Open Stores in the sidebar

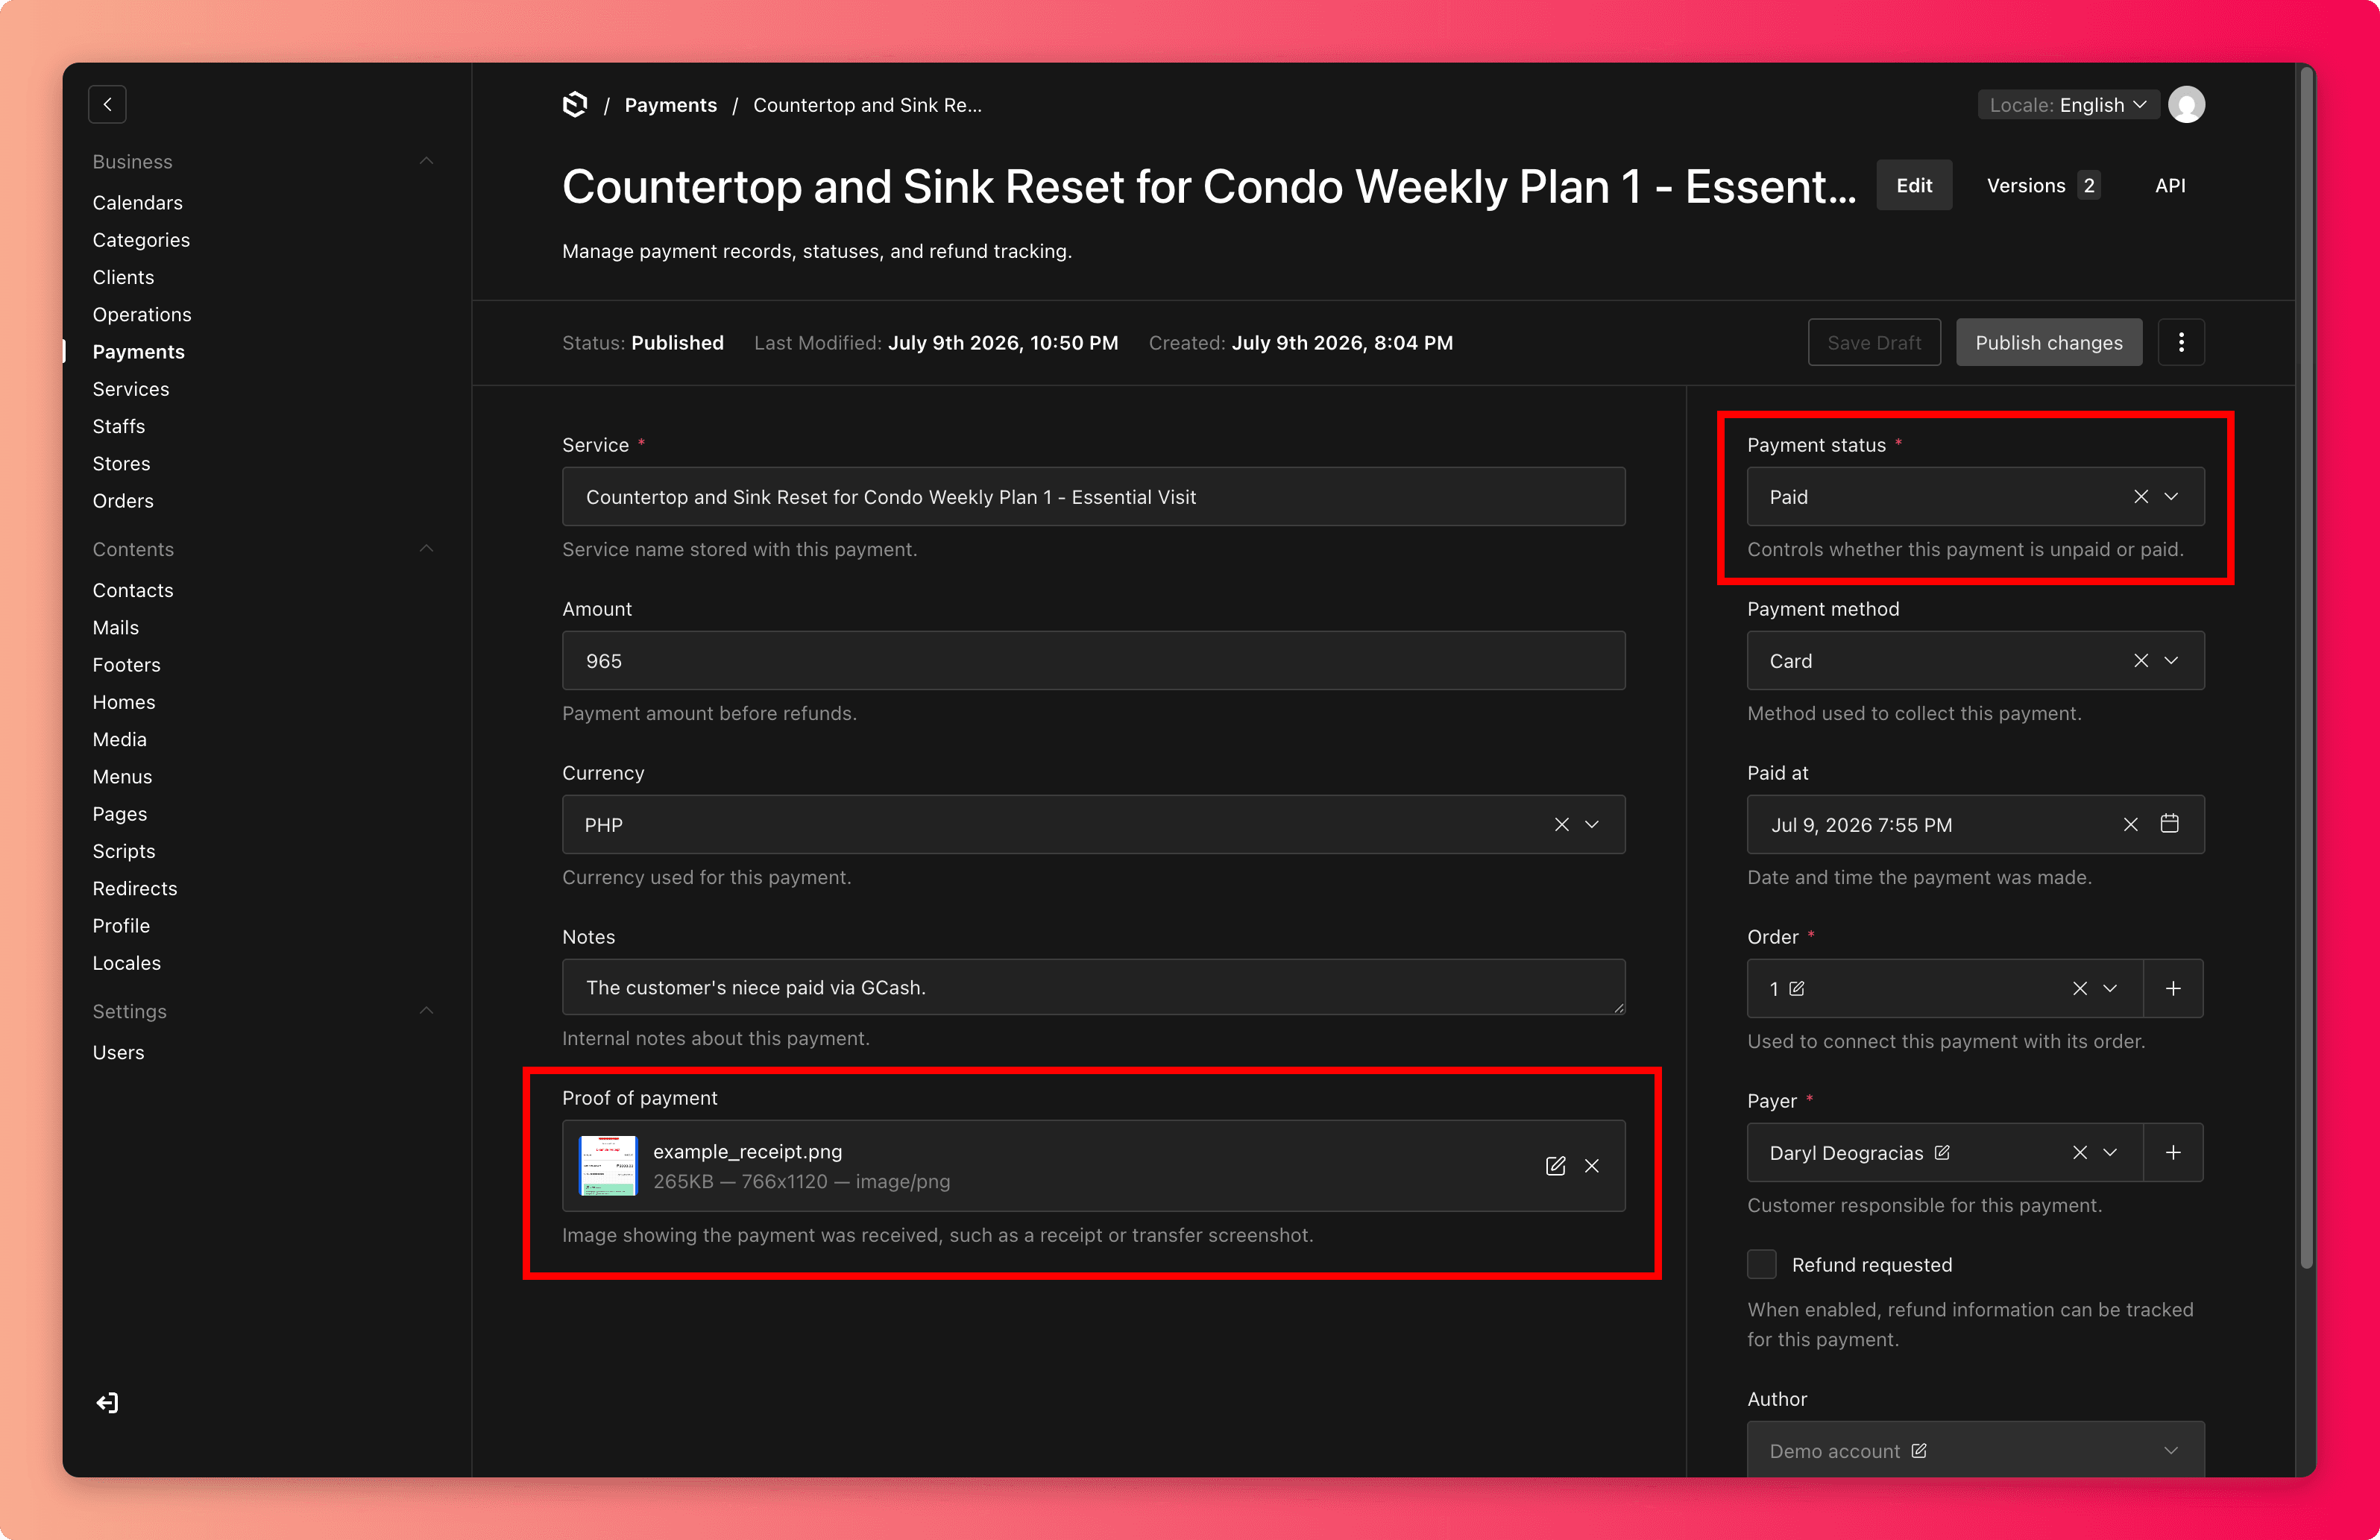(x=122, y=463)
